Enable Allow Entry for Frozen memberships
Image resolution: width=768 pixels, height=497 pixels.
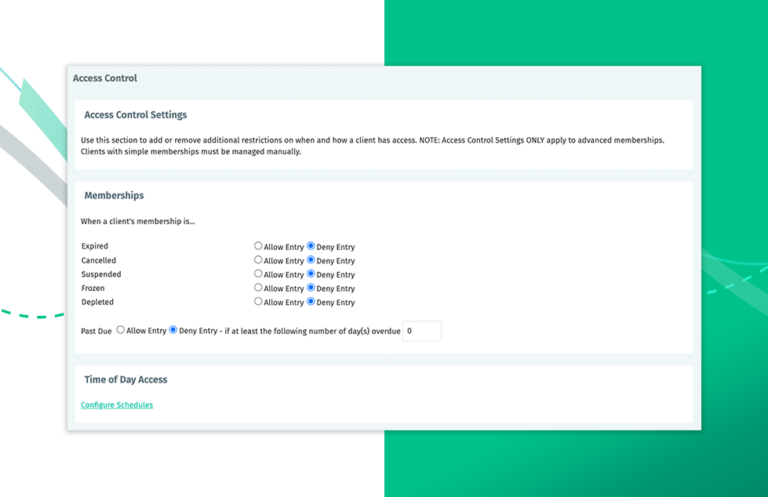coord(259,288)
